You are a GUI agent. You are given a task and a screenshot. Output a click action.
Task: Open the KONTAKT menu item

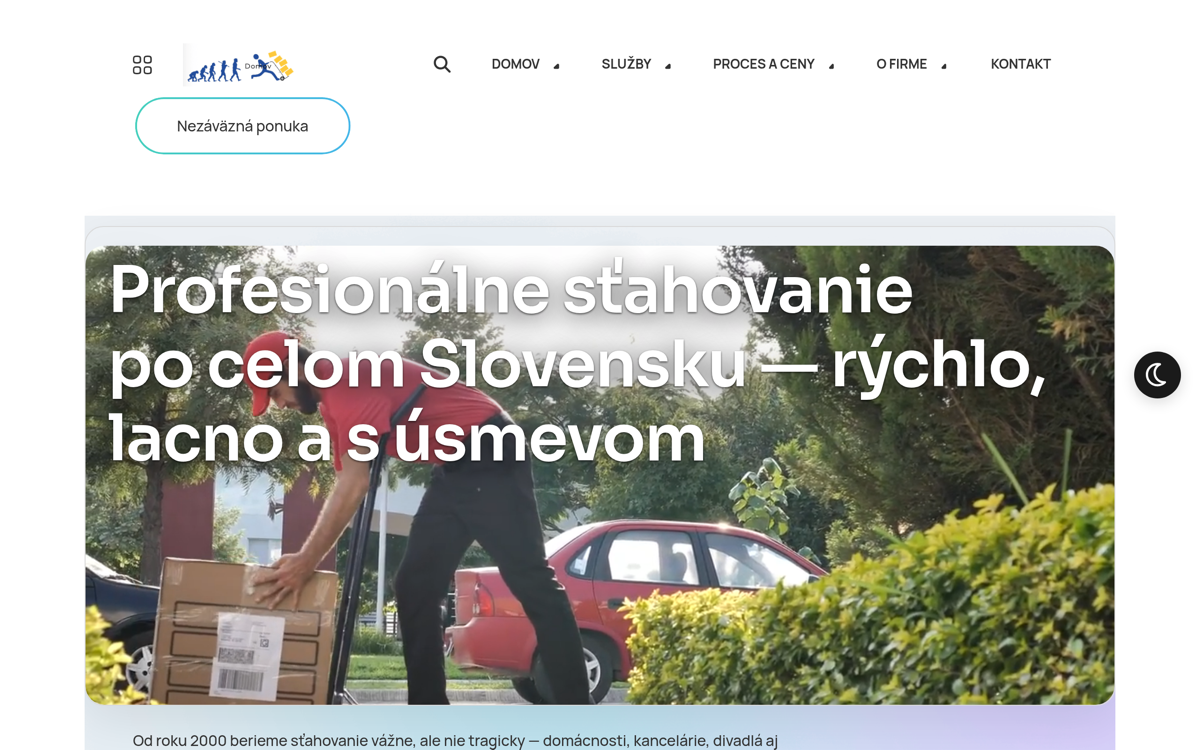coord(1020,63)
